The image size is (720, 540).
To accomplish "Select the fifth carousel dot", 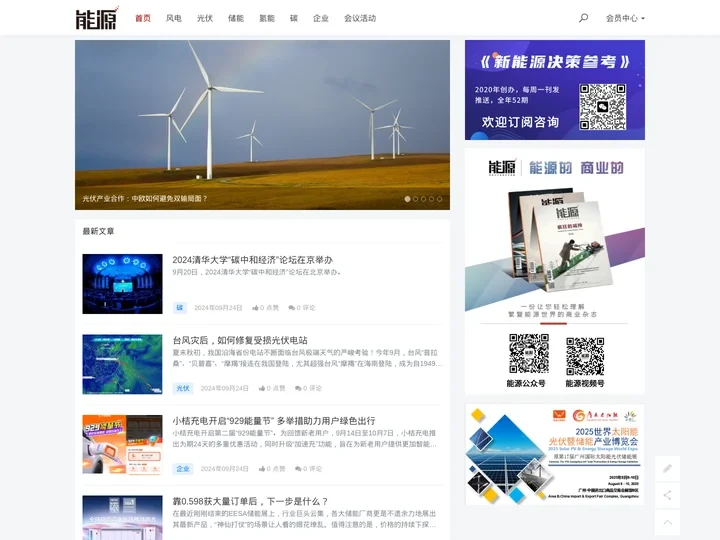I will click(439, 199).
